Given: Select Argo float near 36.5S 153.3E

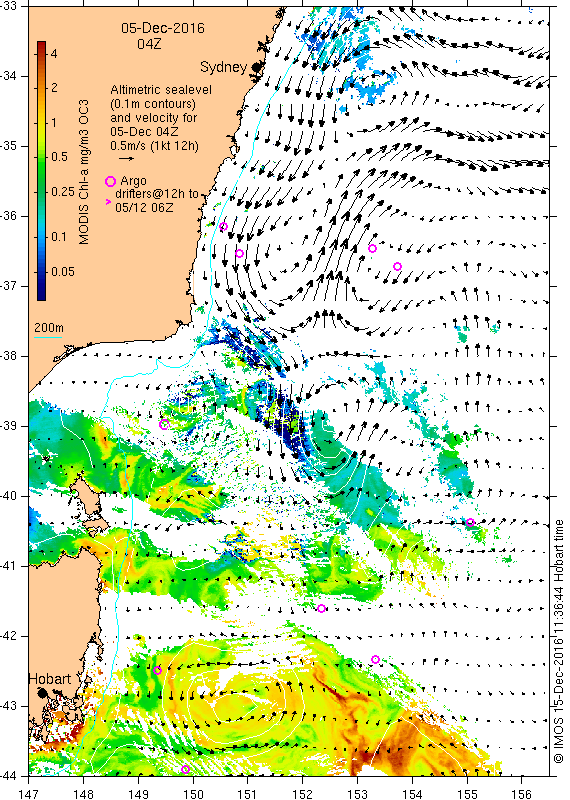Looking at the screenshot, I should 373,248.
